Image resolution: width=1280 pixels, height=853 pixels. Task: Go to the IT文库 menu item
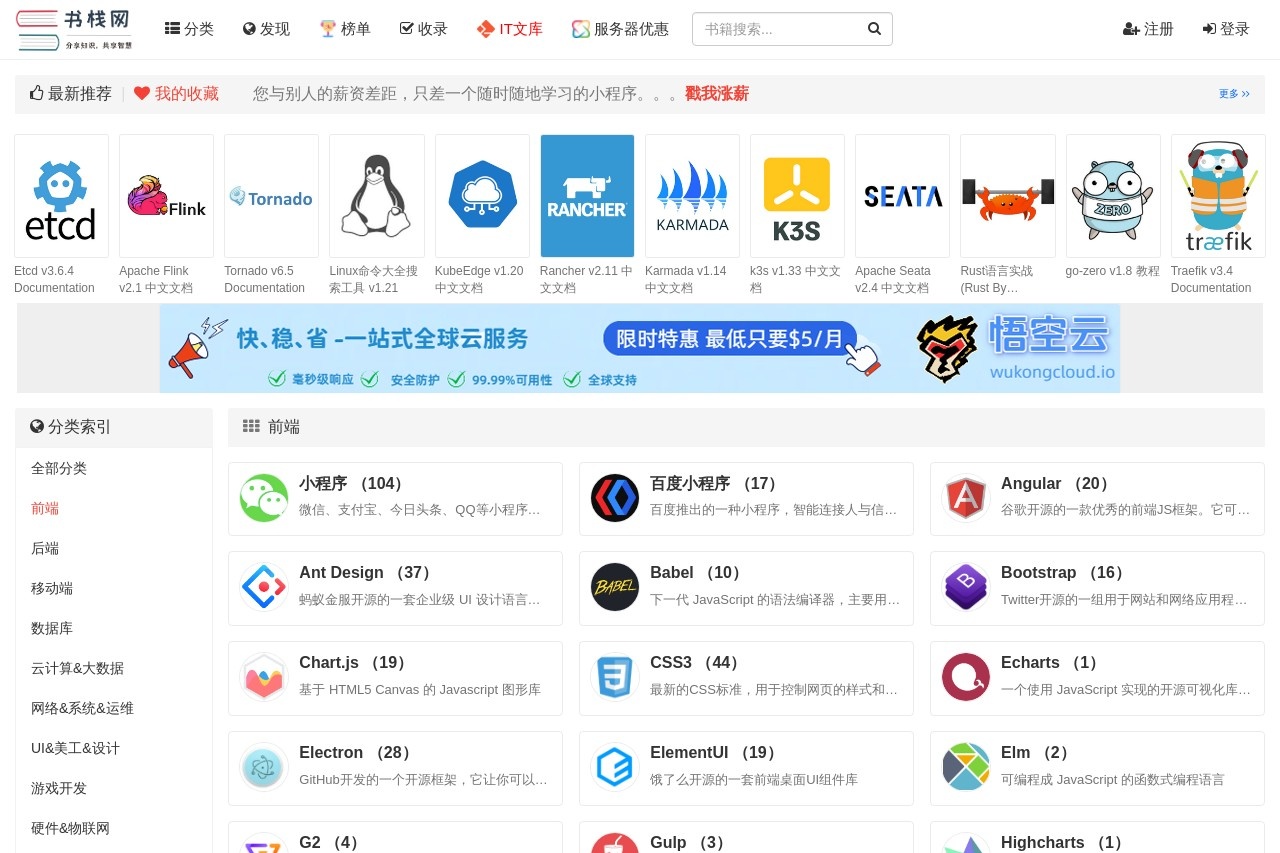pos(510,29)
